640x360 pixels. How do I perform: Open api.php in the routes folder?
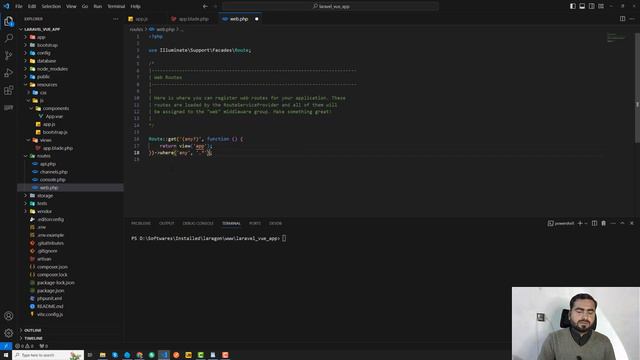click(48, 164)
